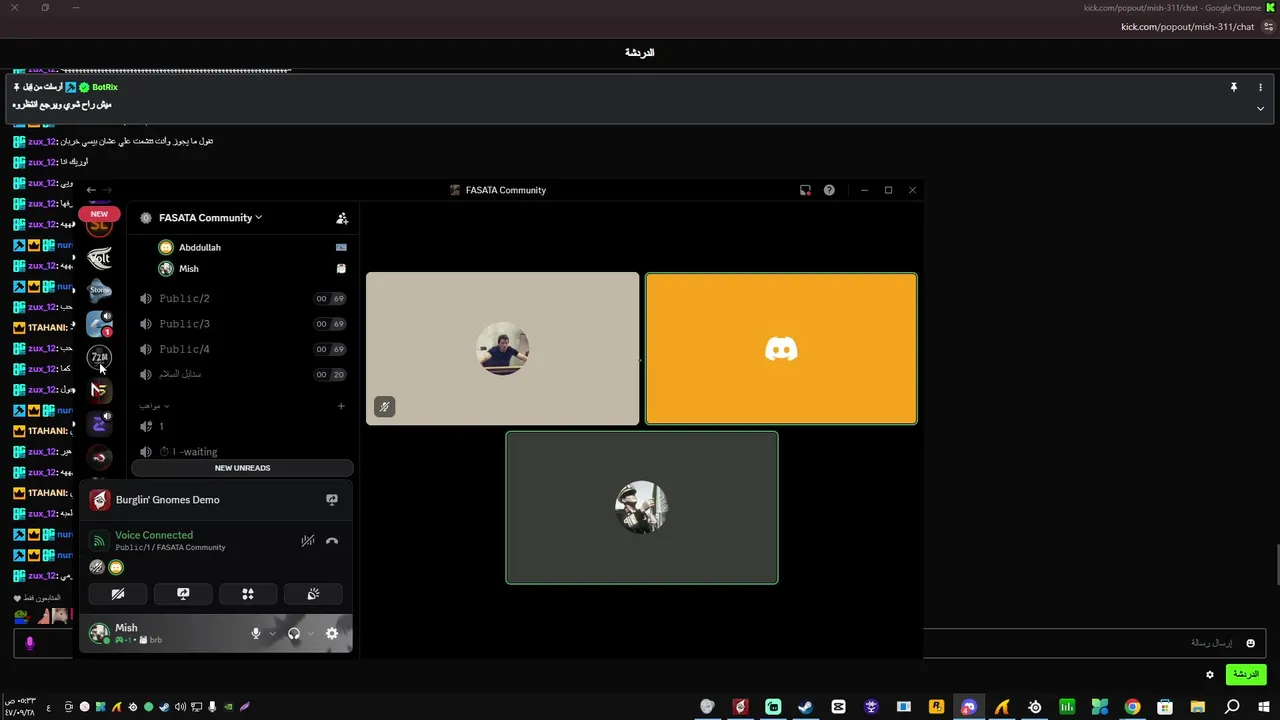Toggle the camera on in Discord
Viewport: 1280px width, 720px height.
coord(118,594)
